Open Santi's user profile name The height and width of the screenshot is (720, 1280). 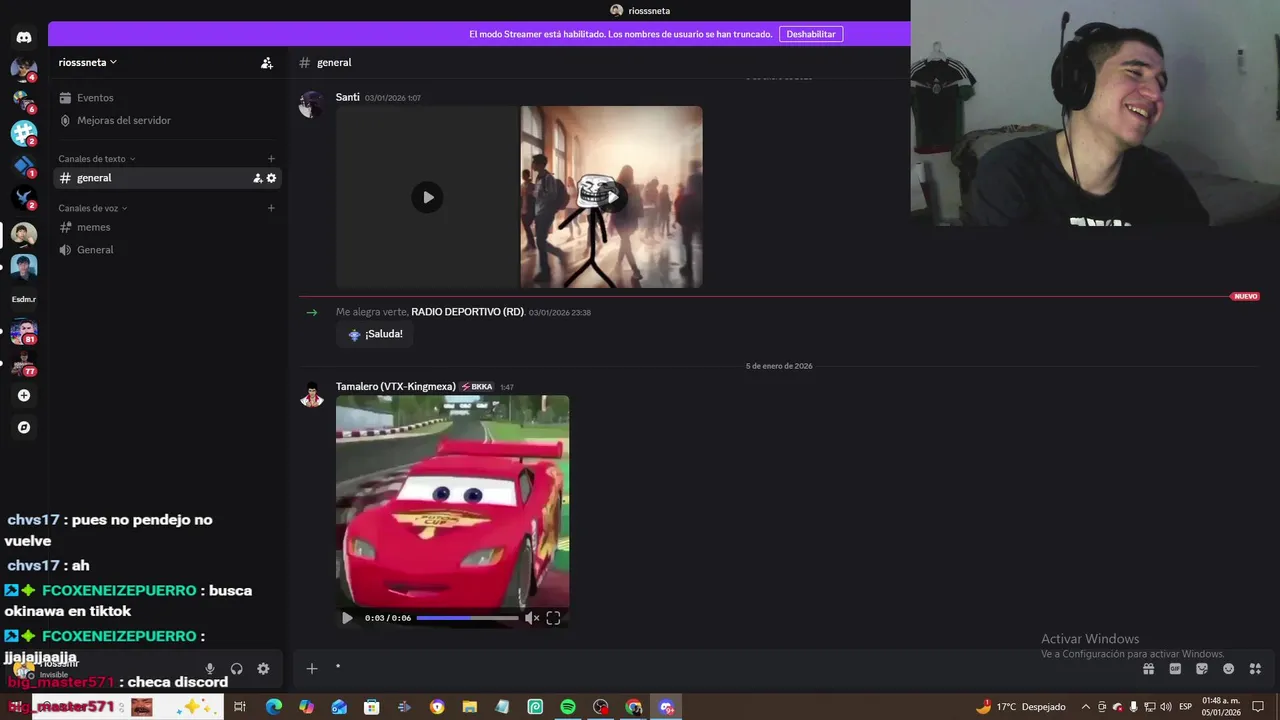pos(348,97)
